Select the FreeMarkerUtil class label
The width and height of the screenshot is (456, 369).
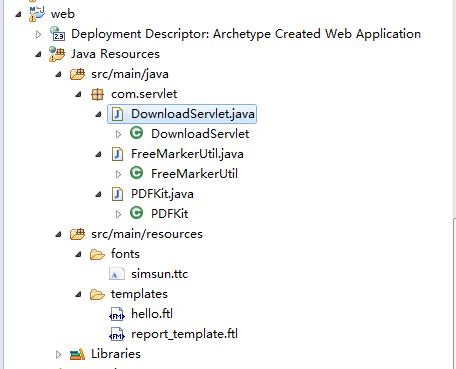(194, 174)
